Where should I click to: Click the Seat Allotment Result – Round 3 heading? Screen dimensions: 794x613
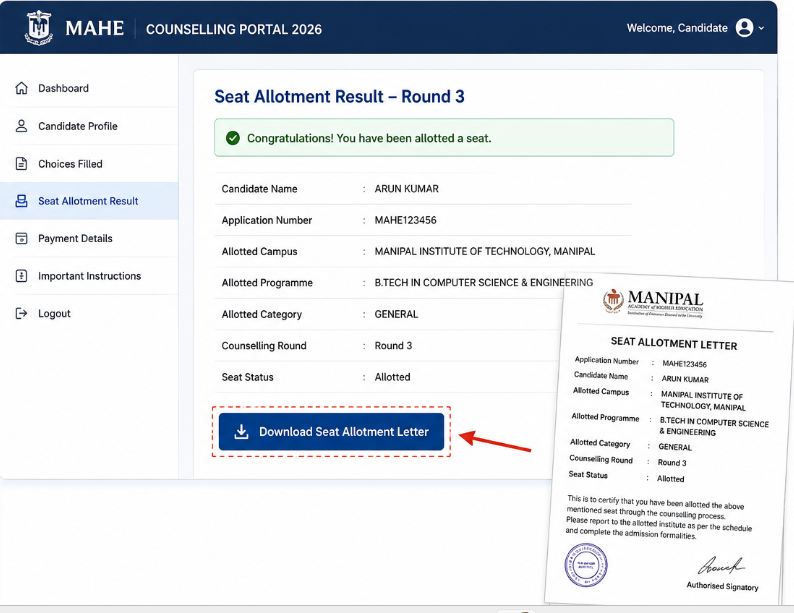click(x=339, y=96)
